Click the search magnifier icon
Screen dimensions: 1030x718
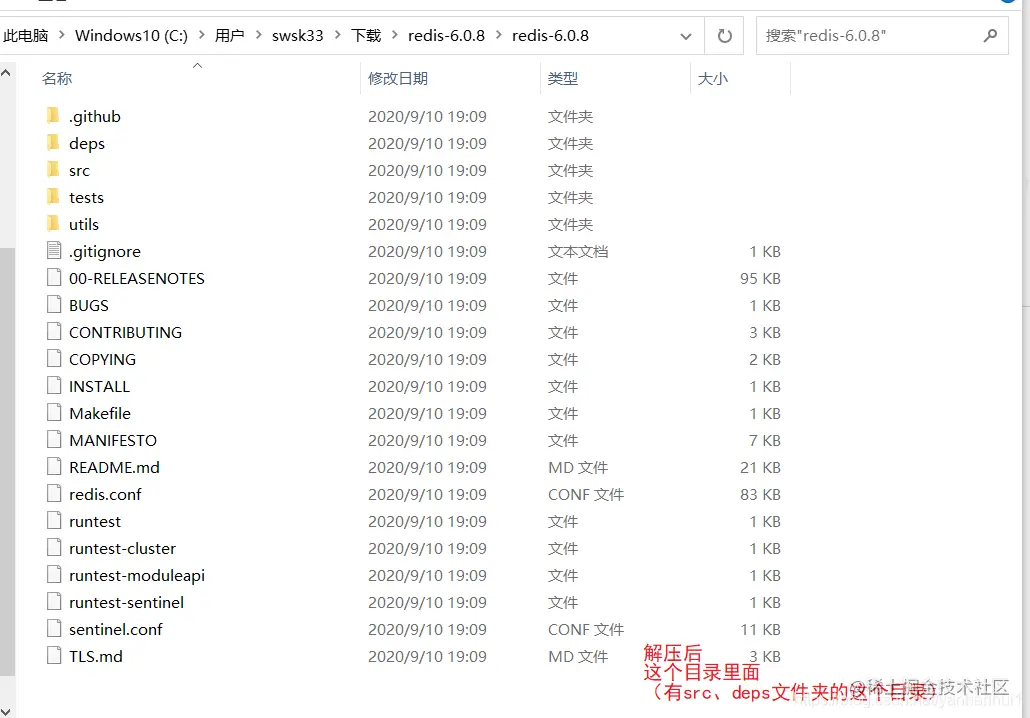pyautogui.click(x=990, y=35)
